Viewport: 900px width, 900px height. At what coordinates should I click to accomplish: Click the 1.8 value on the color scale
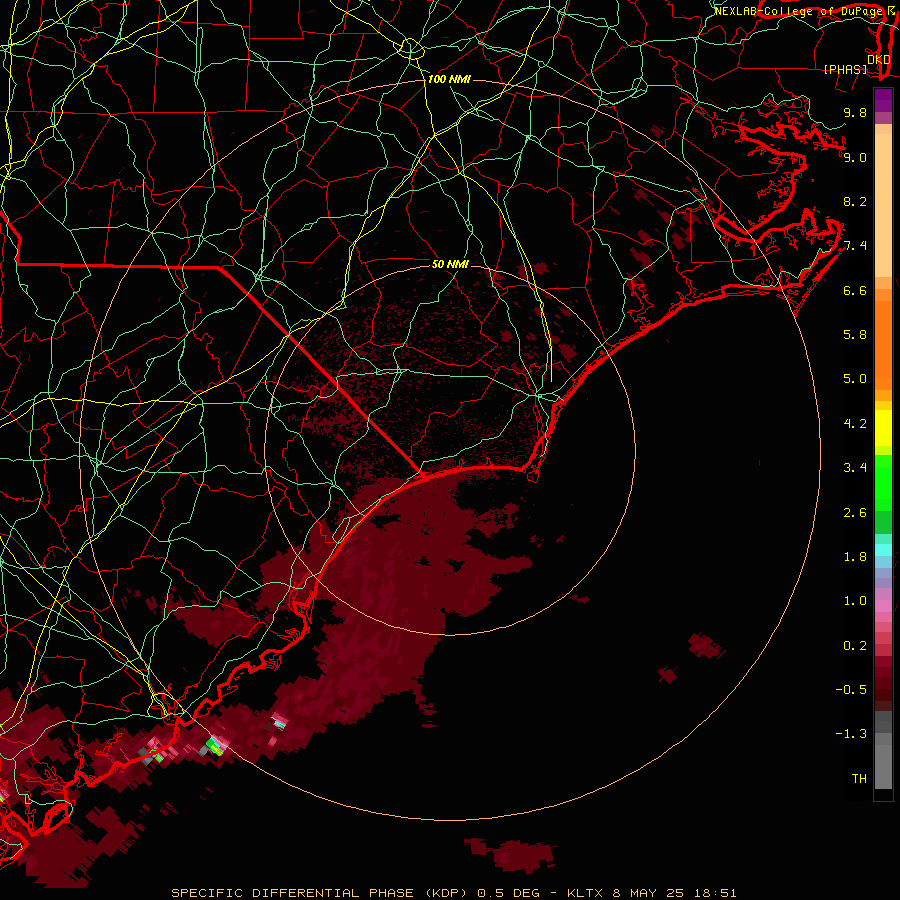[x=855, y=556]
